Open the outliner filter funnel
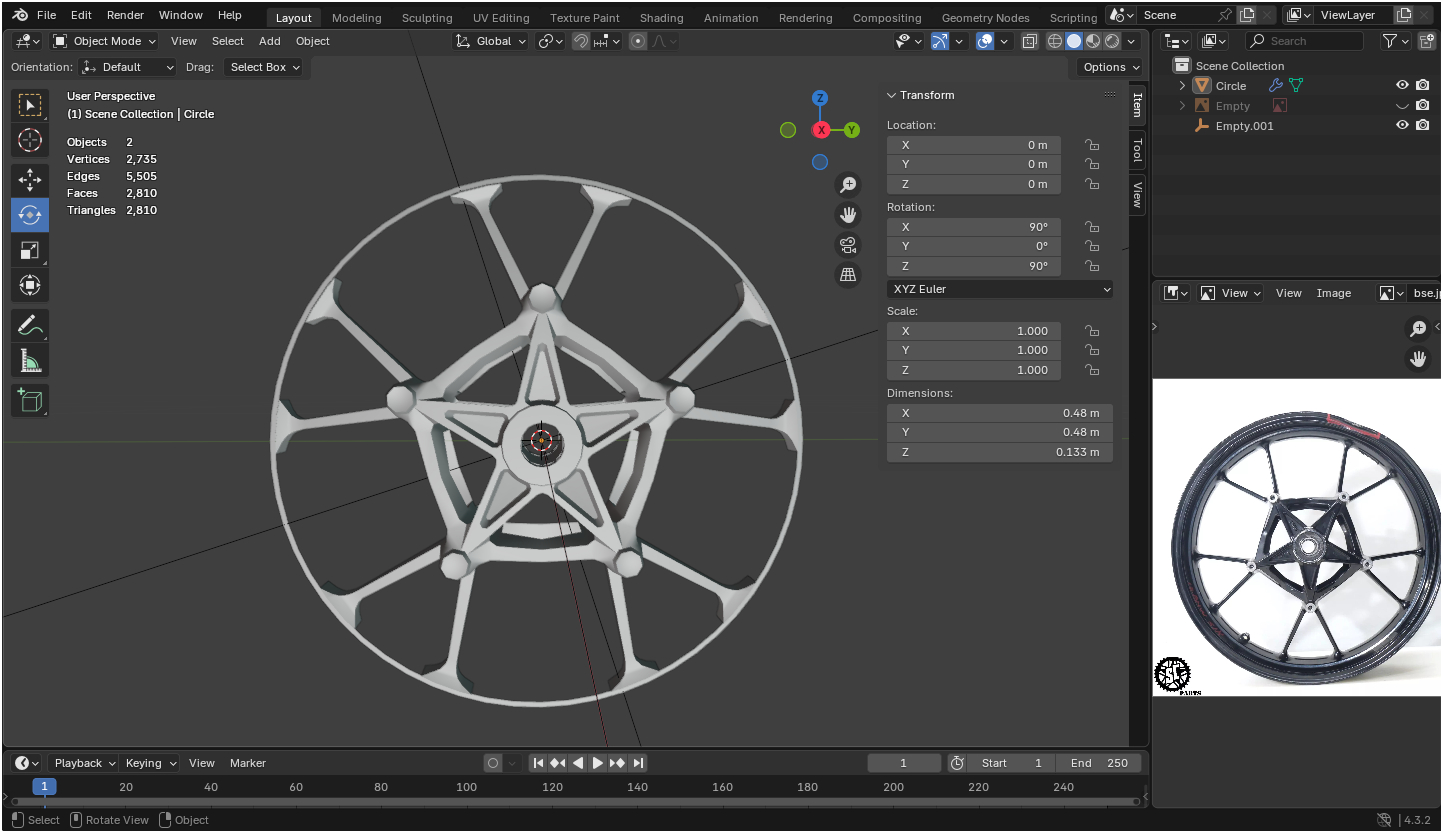The width and height of the screenshot is (1443, 833). pyautogui.click(x=1390, y=41)
